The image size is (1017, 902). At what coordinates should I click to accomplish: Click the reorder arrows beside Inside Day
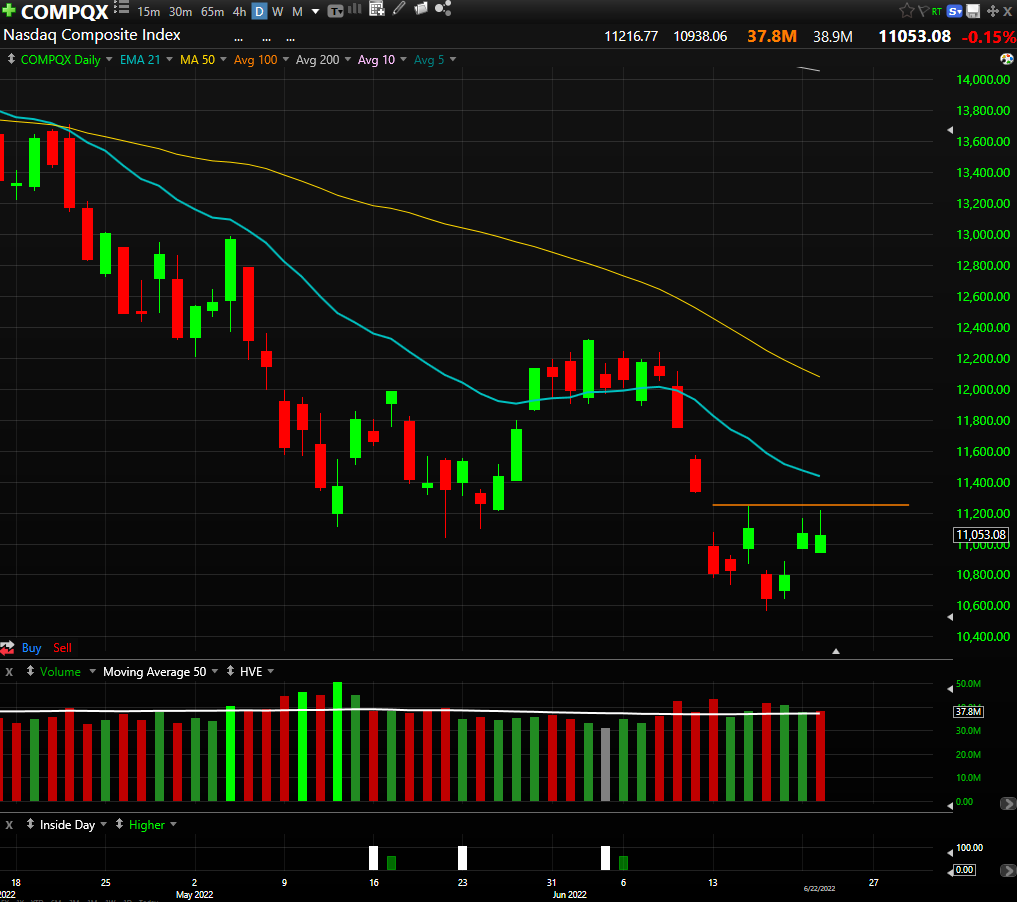(x=30, y=824)
